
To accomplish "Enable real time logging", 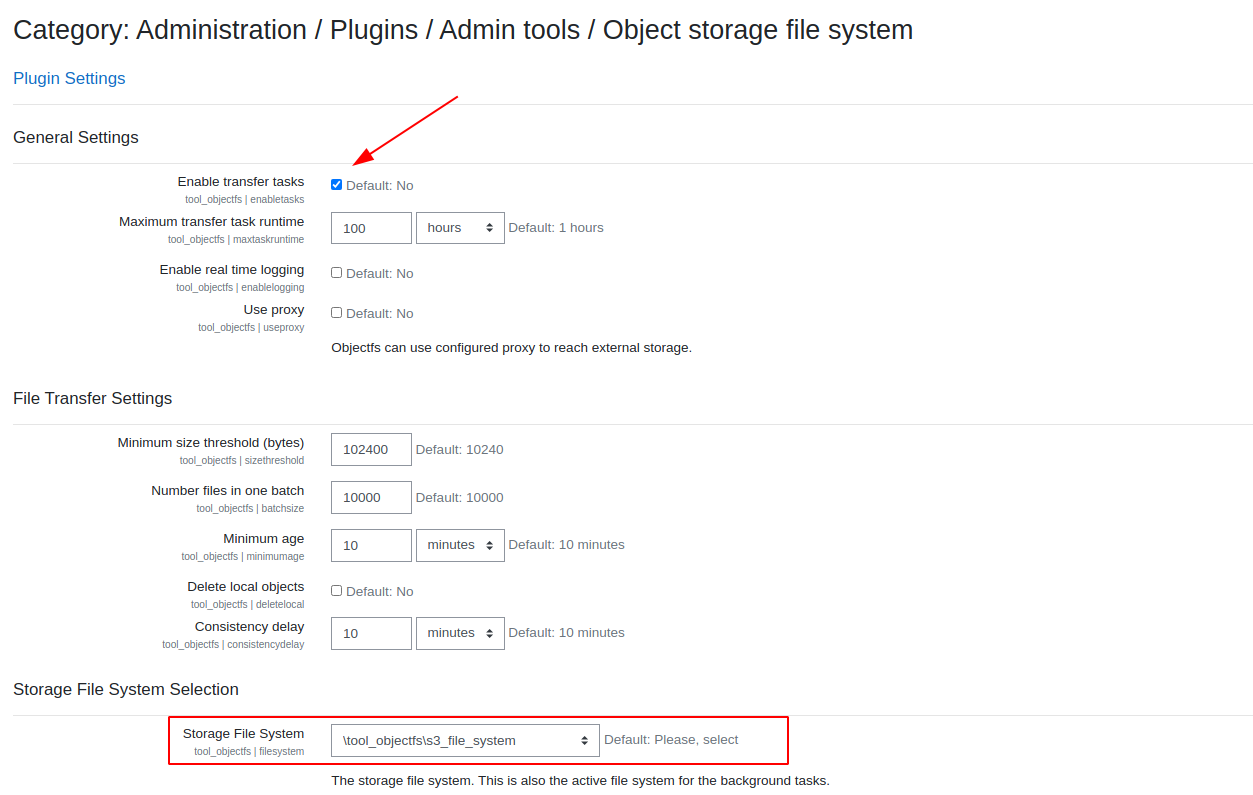I will click(x=336, y=272).
